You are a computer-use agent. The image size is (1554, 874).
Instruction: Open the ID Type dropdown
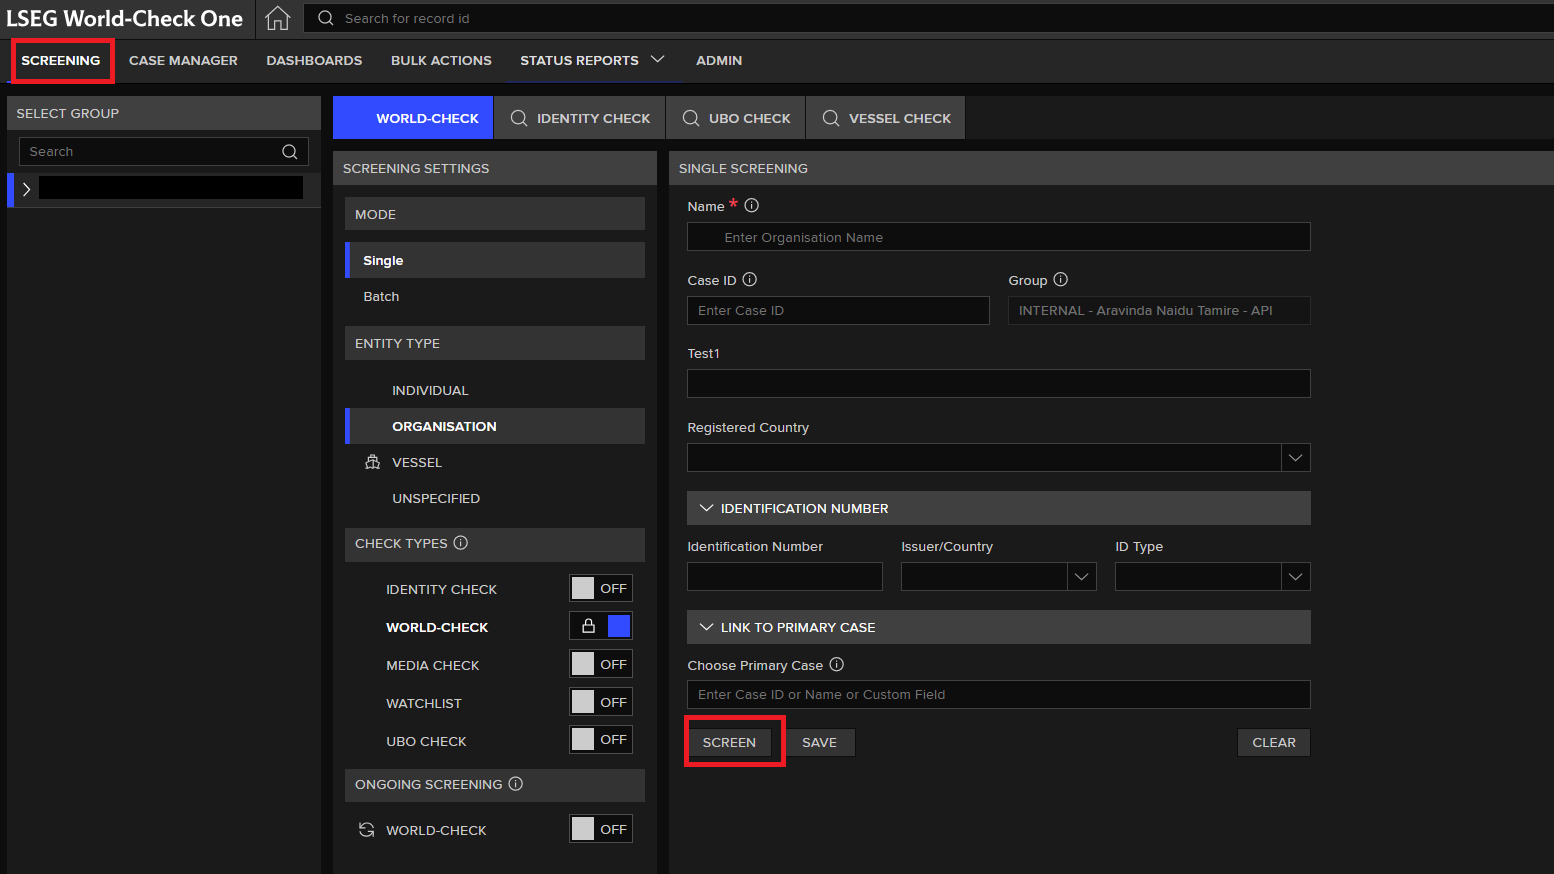click(1296, 577)
